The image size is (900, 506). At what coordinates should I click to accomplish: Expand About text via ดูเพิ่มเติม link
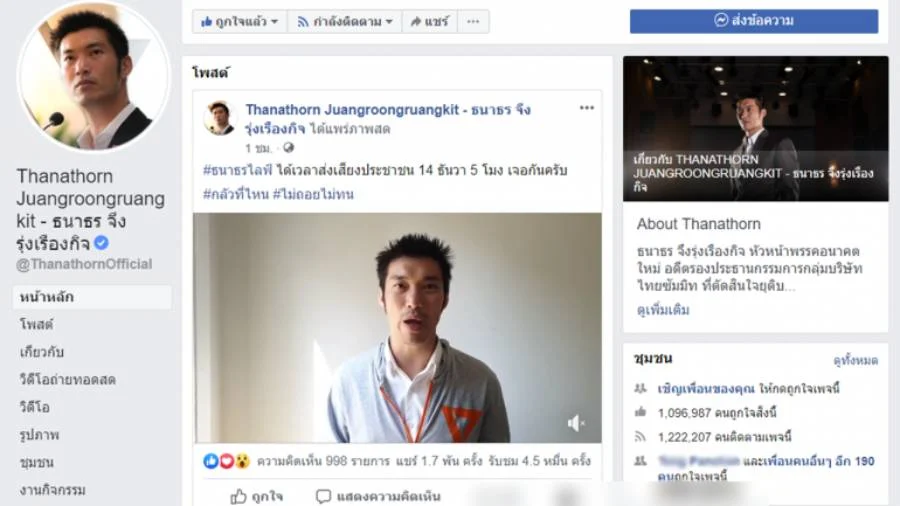pos(663,310)
